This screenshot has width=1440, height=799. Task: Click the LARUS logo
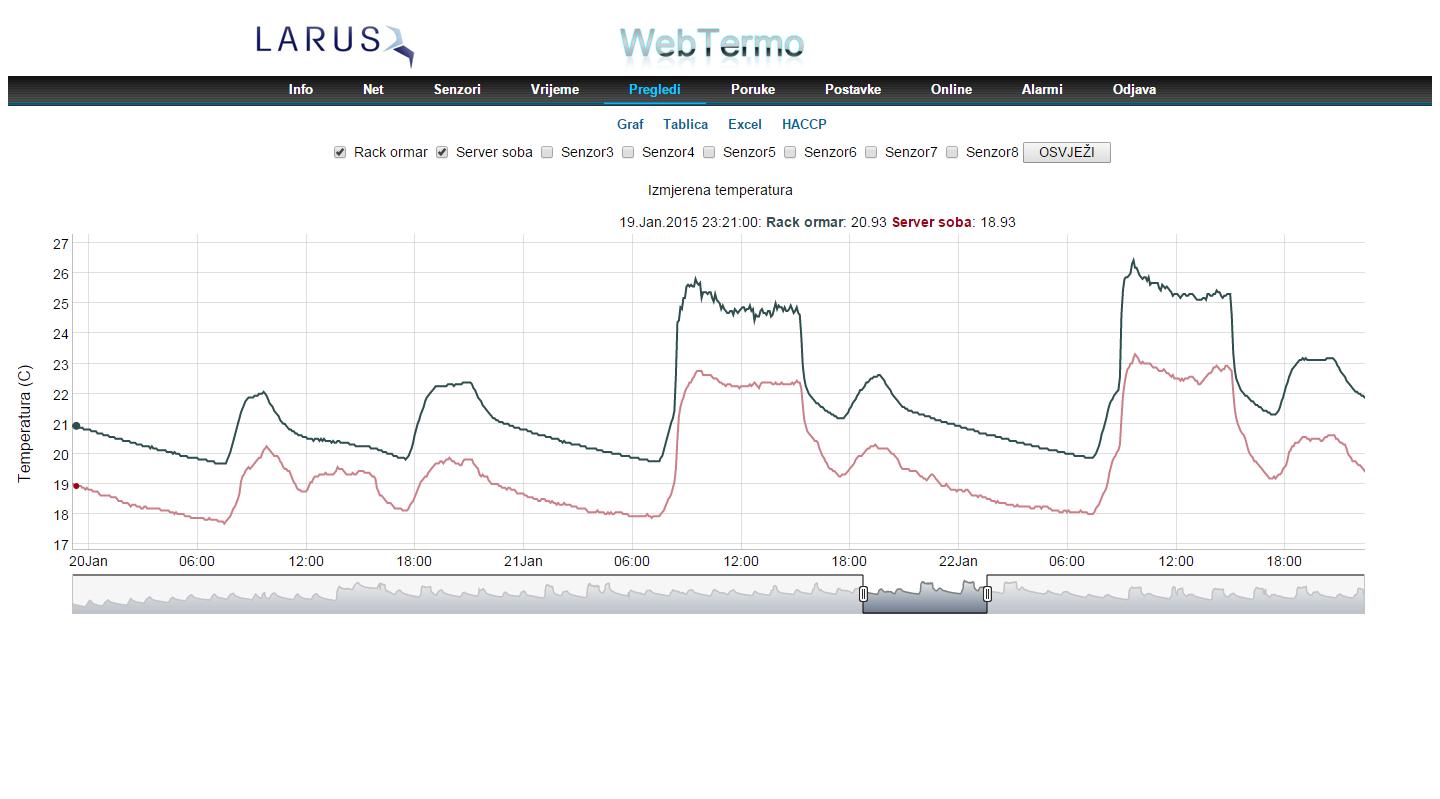coord(334,44)
